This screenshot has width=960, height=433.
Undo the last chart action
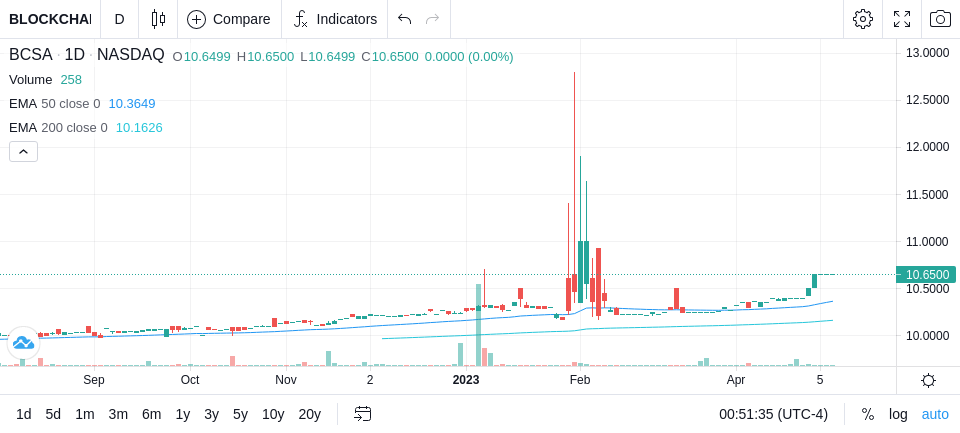pyautogui.click(x=404, y=19)
